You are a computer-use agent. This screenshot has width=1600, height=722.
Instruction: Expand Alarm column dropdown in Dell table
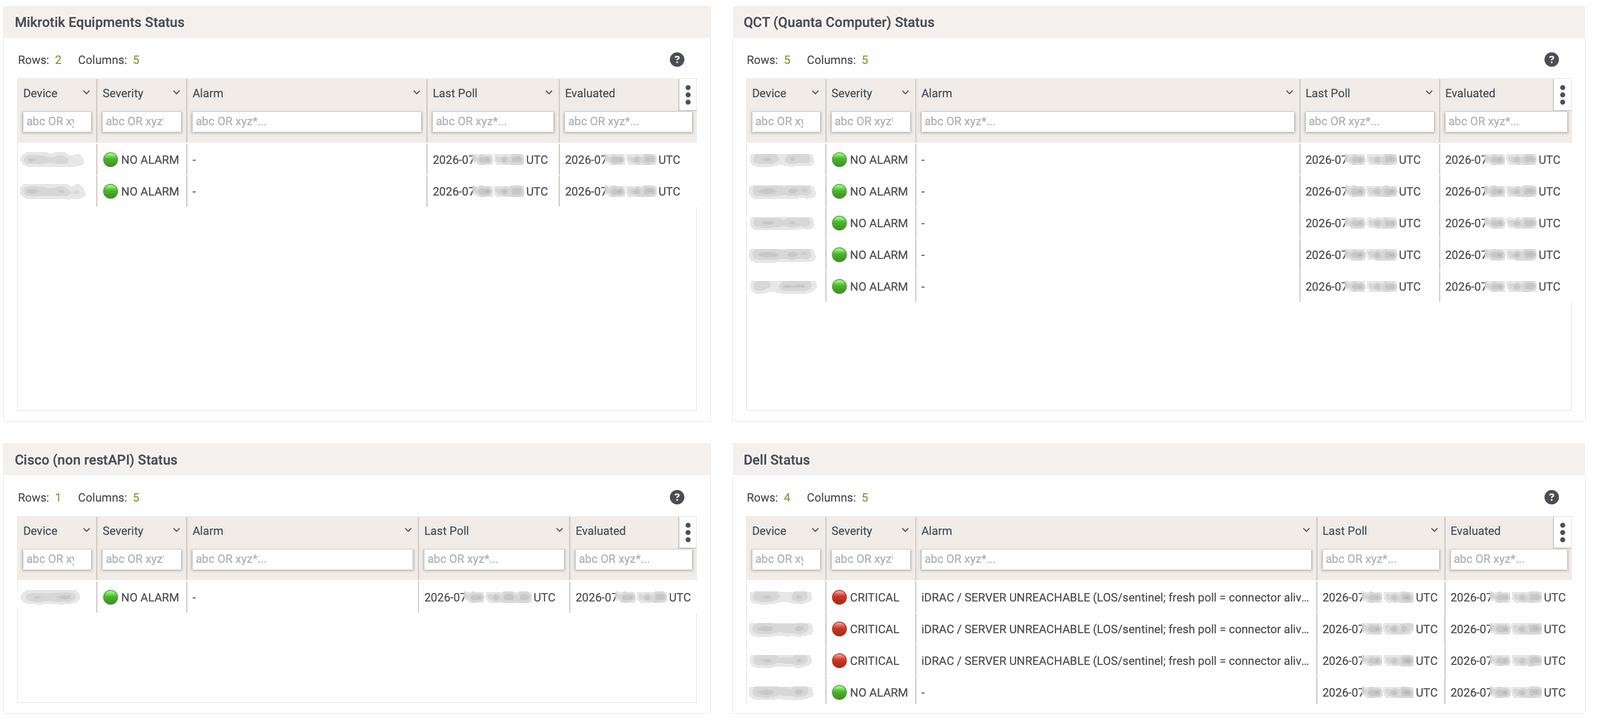click(1306, 531)
